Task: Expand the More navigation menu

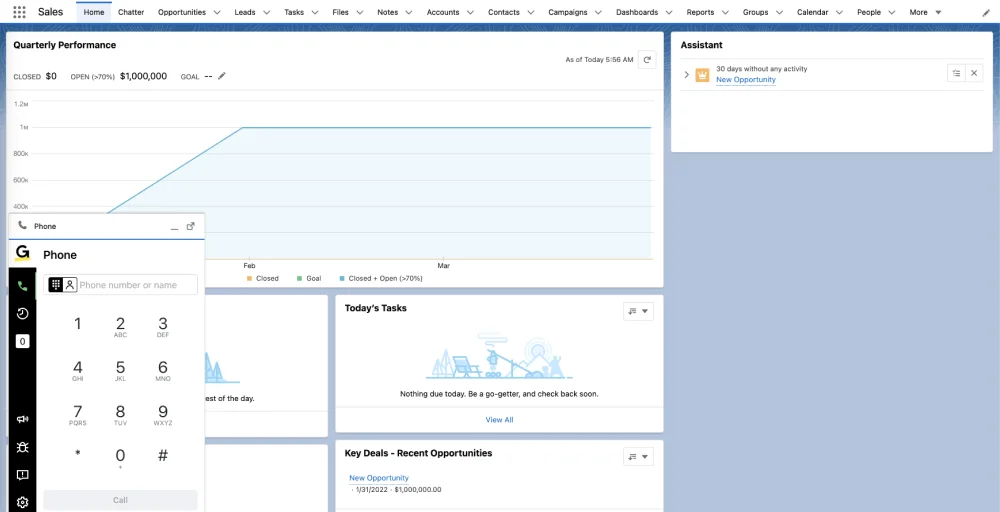Action: tap(925, 12)
